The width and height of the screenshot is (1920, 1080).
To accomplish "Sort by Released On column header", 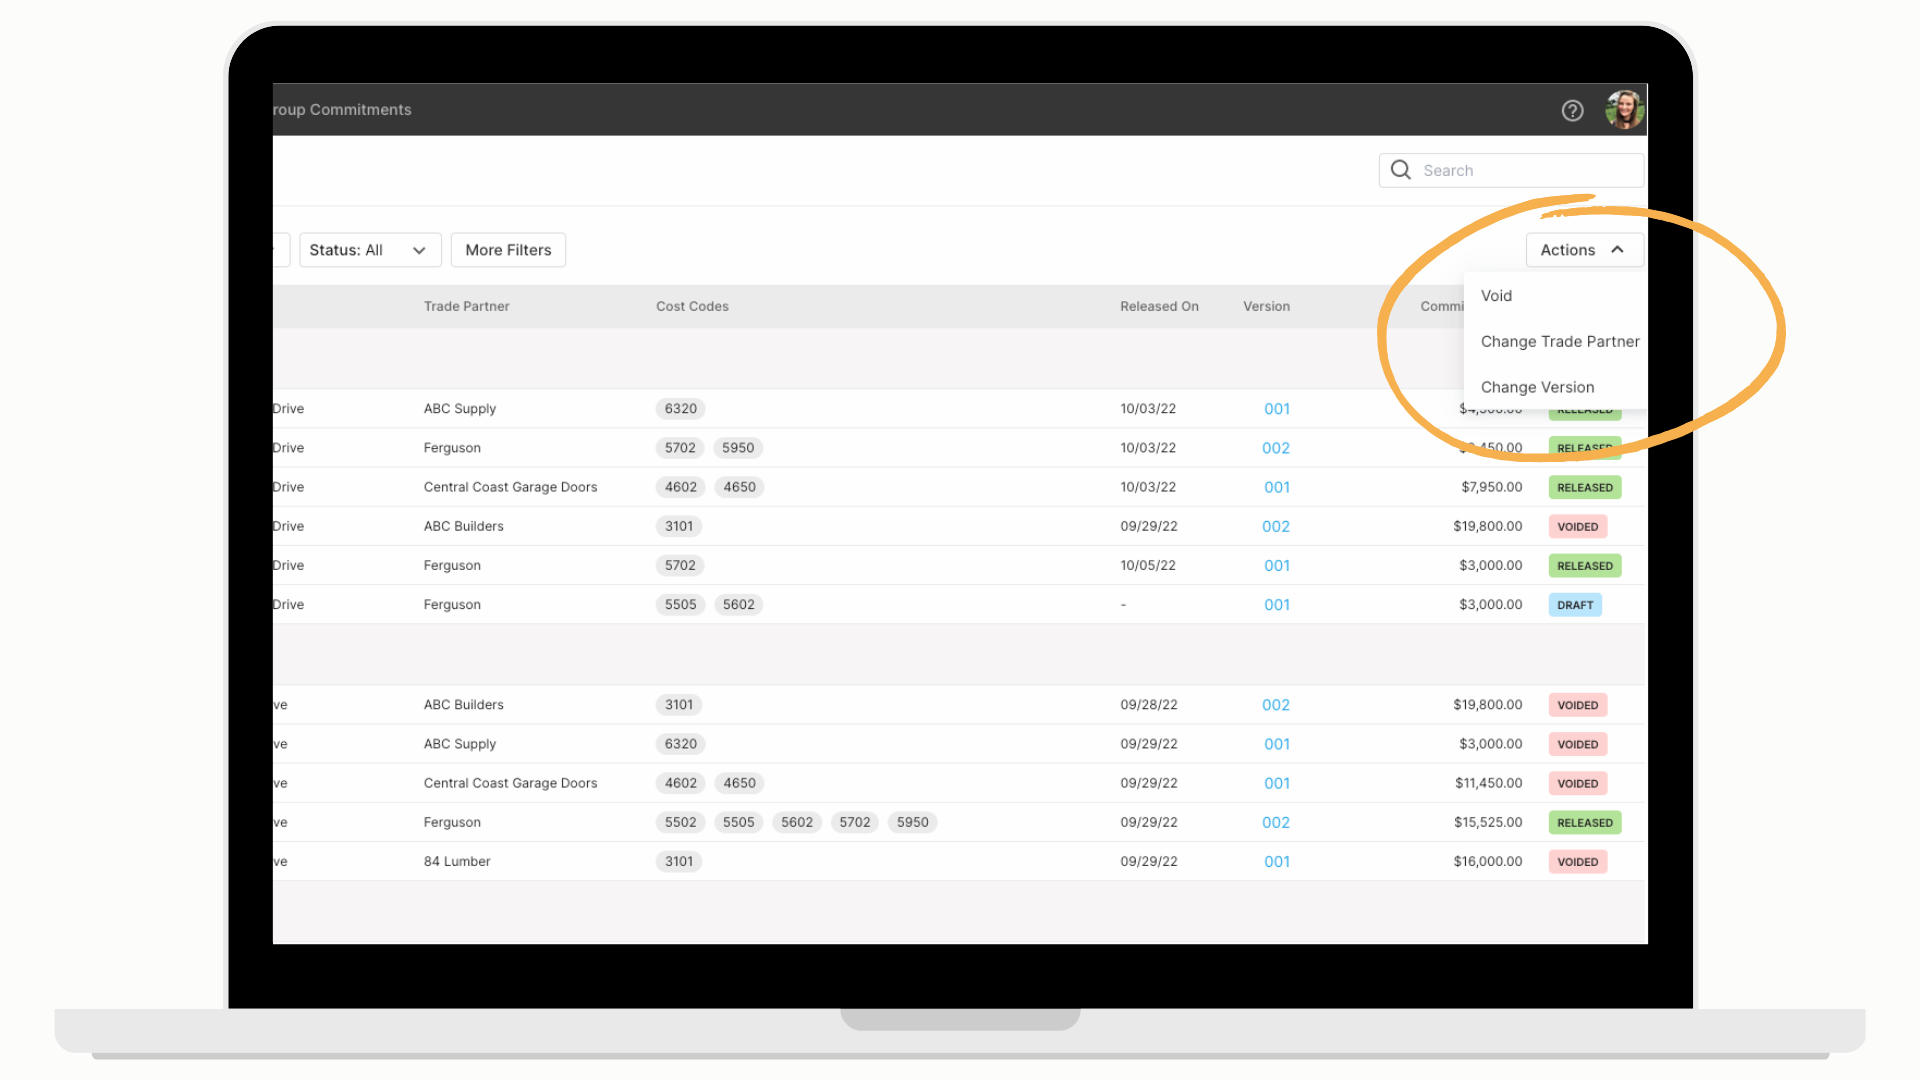I will (x=1159, y=307).
